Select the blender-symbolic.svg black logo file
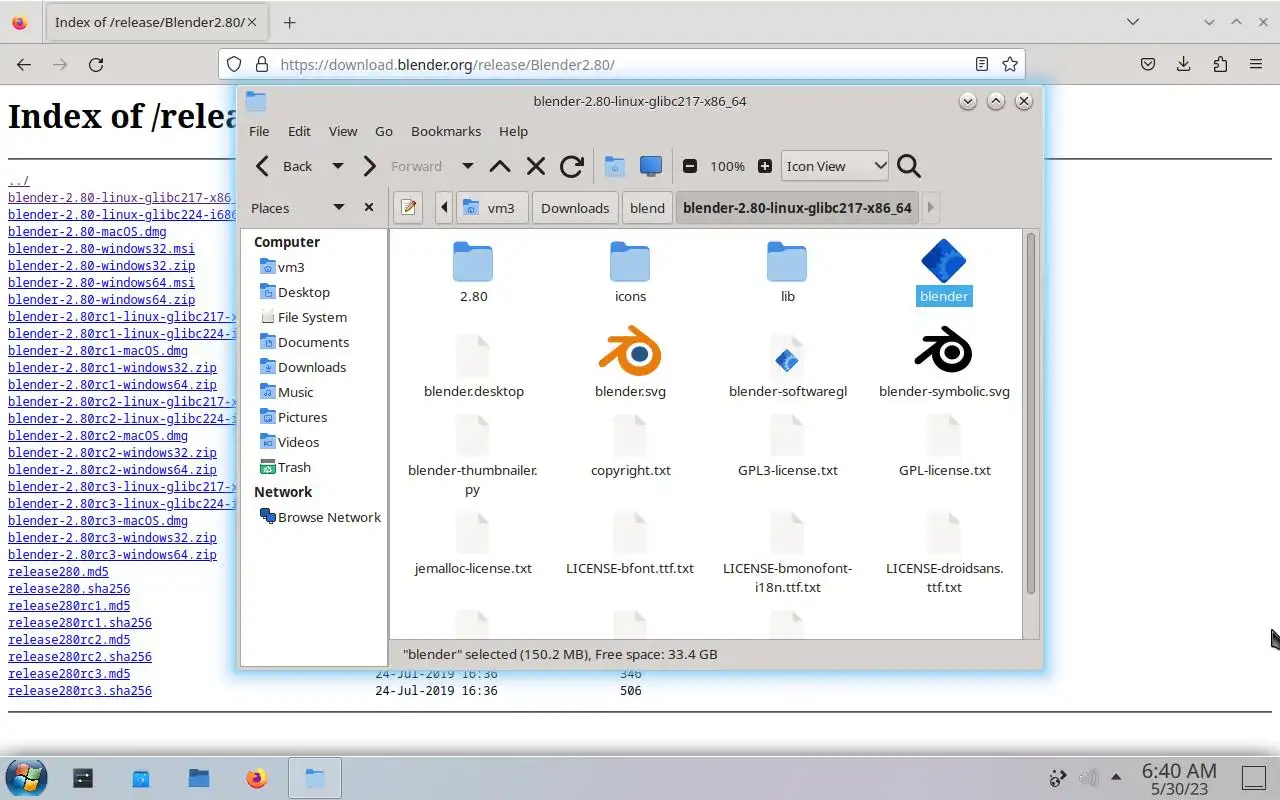Viewport: 1280px width, 800px height. (x=944, y=352)
